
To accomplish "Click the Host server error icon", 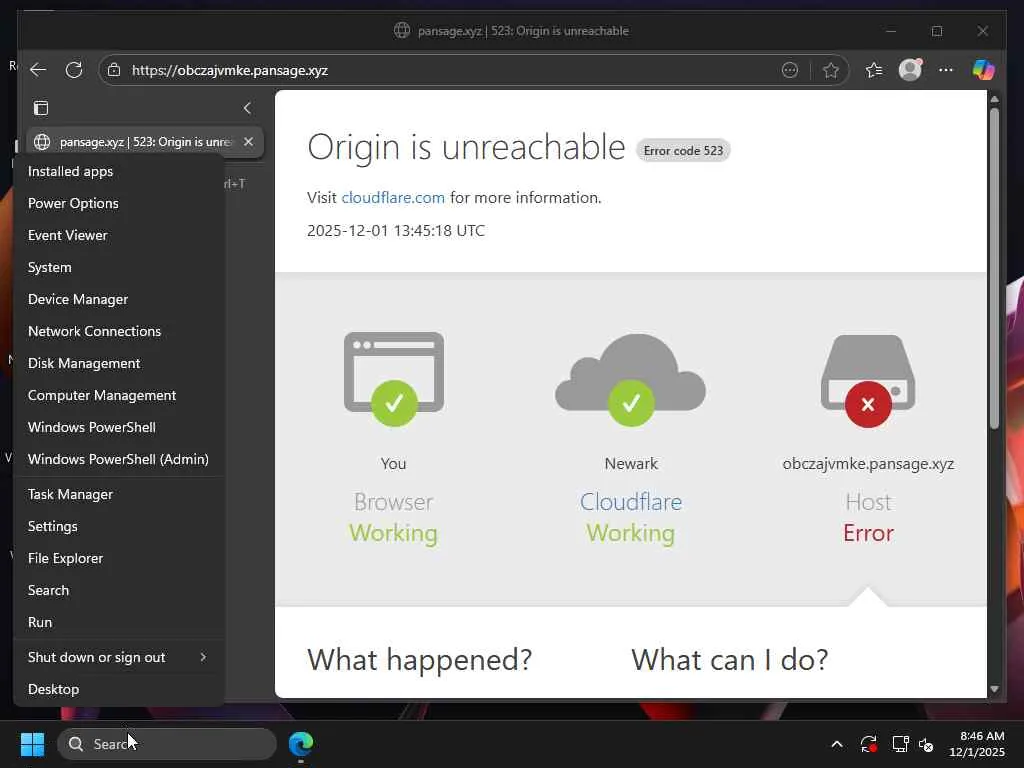I will [x=868, y=381].
